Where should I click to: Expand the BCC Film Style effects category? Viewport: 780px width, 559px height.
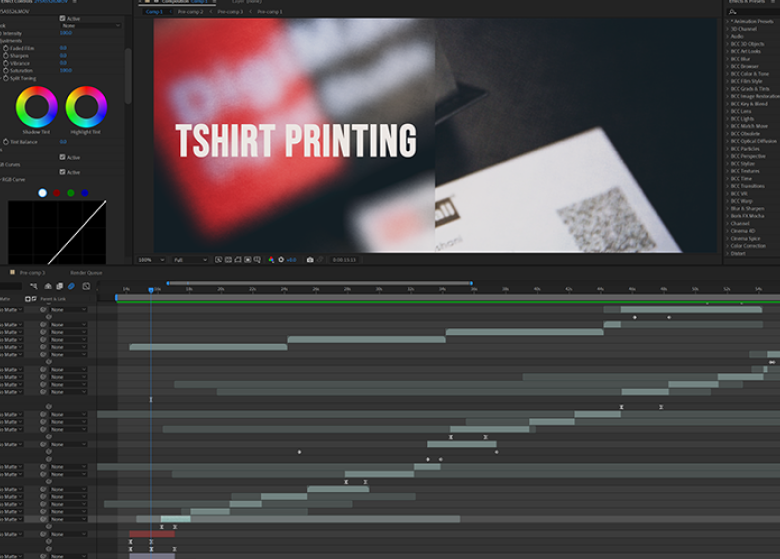point(748,81)
